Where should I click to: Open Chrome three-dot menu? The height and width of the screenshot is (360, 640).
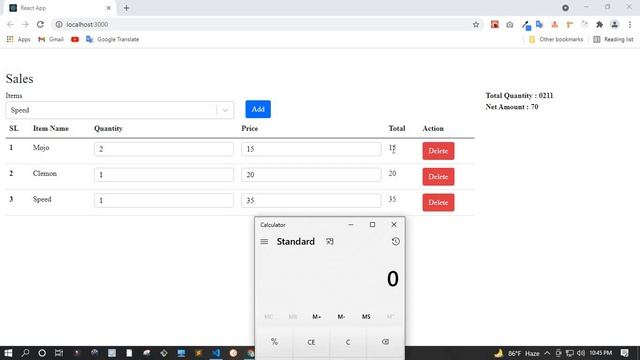[x=630, y=24]
